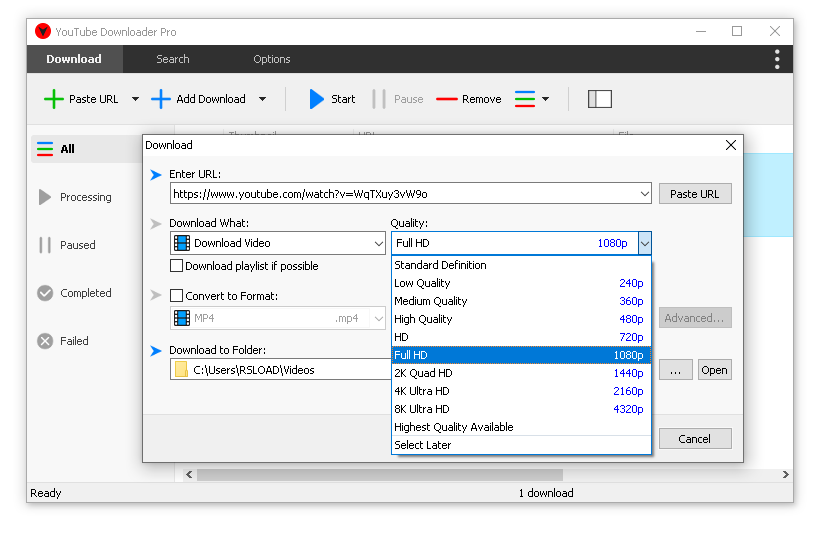Click the horizontal scrollbar right arrow
Viewport: 832px width, 534px height.
click(x=785, y=475)
